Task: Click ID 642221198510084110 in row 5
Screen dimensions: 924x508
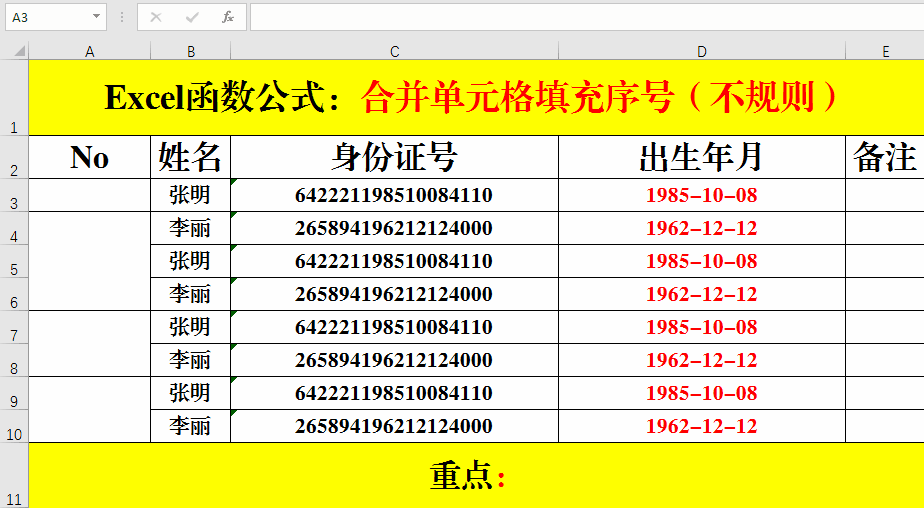Action: coord(394,261)
